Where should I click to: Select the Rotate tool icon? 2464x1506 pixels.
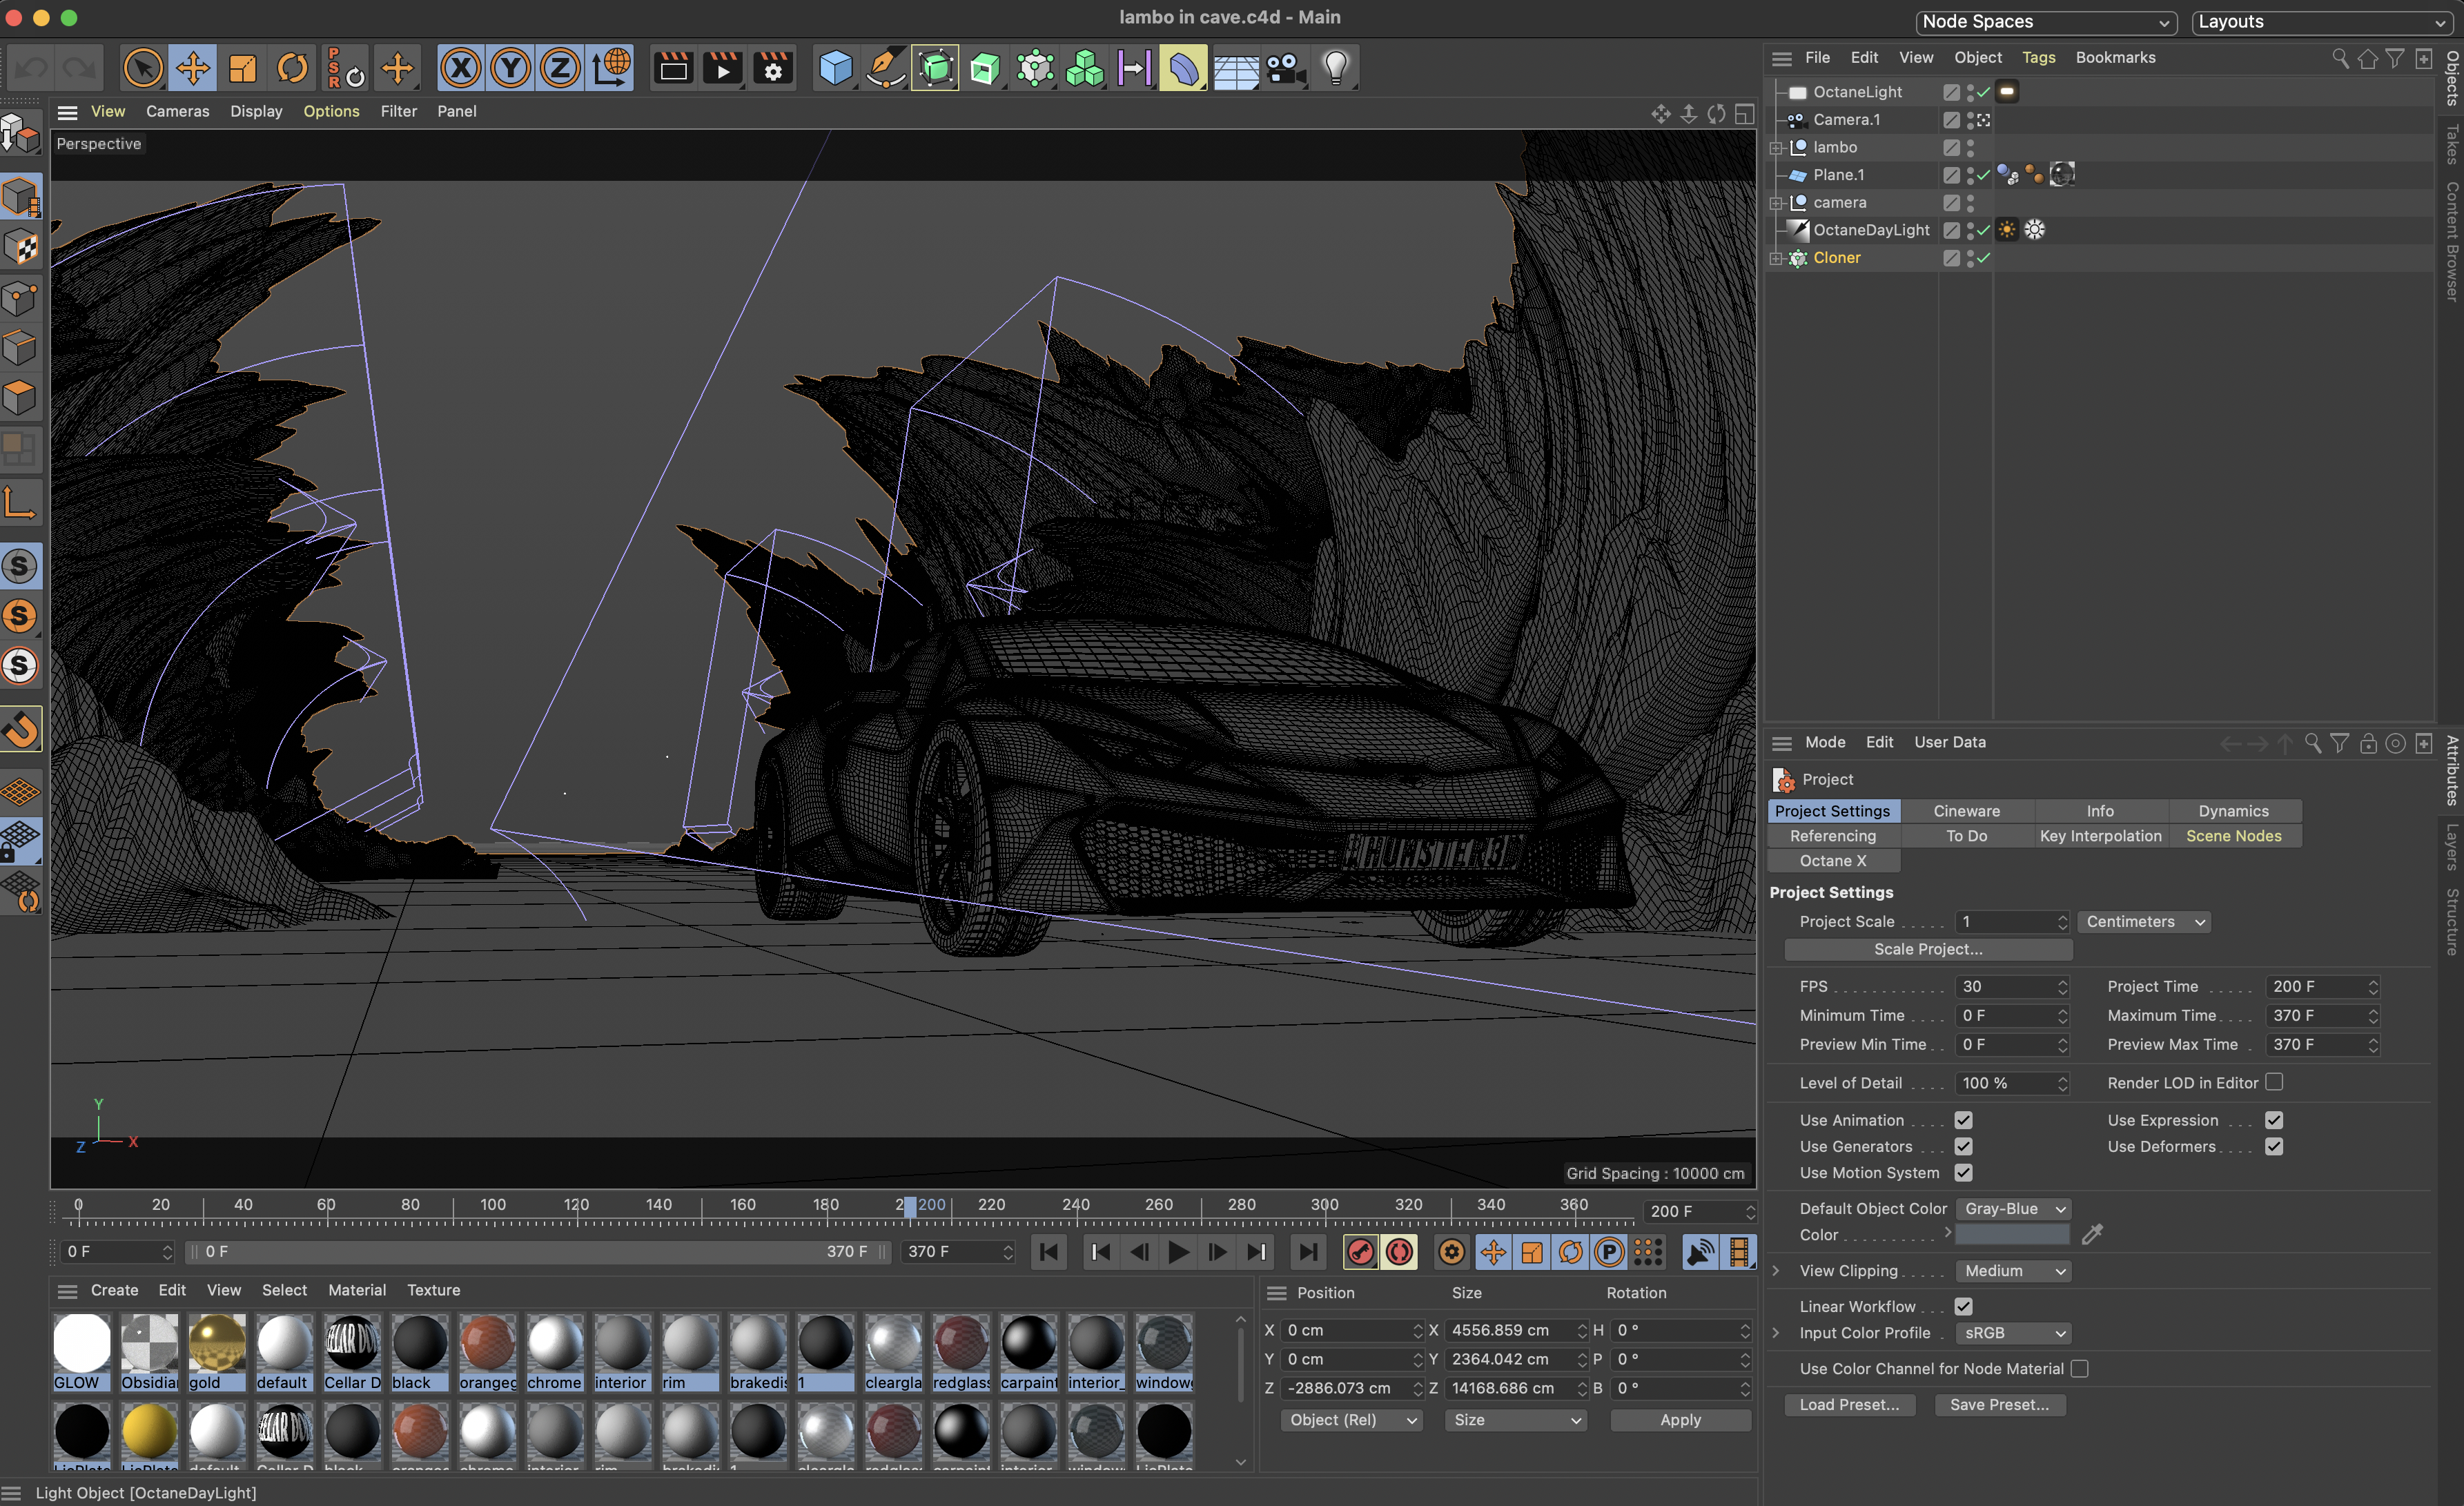(292, 69)
